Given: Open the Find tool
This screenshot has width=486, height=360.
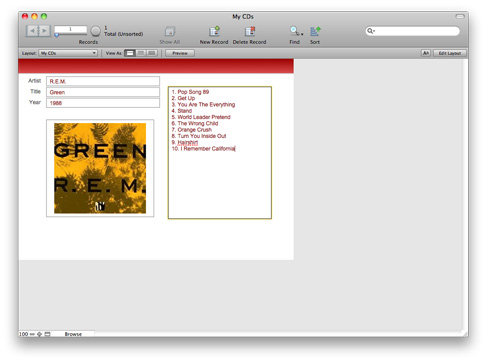Looking at the screenshot, I should (294, 31).
